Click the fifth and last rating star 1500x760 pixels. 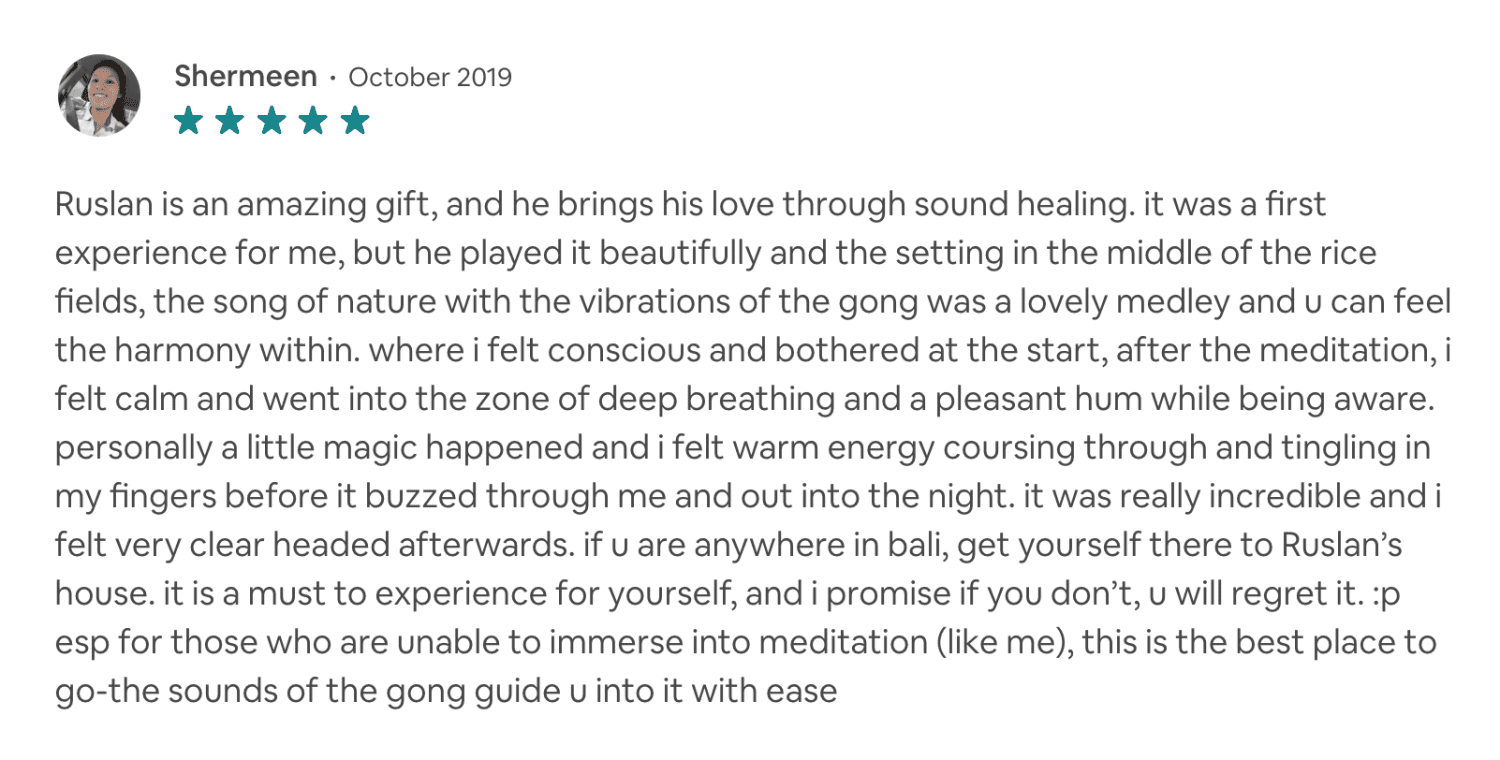coord(354,122)
